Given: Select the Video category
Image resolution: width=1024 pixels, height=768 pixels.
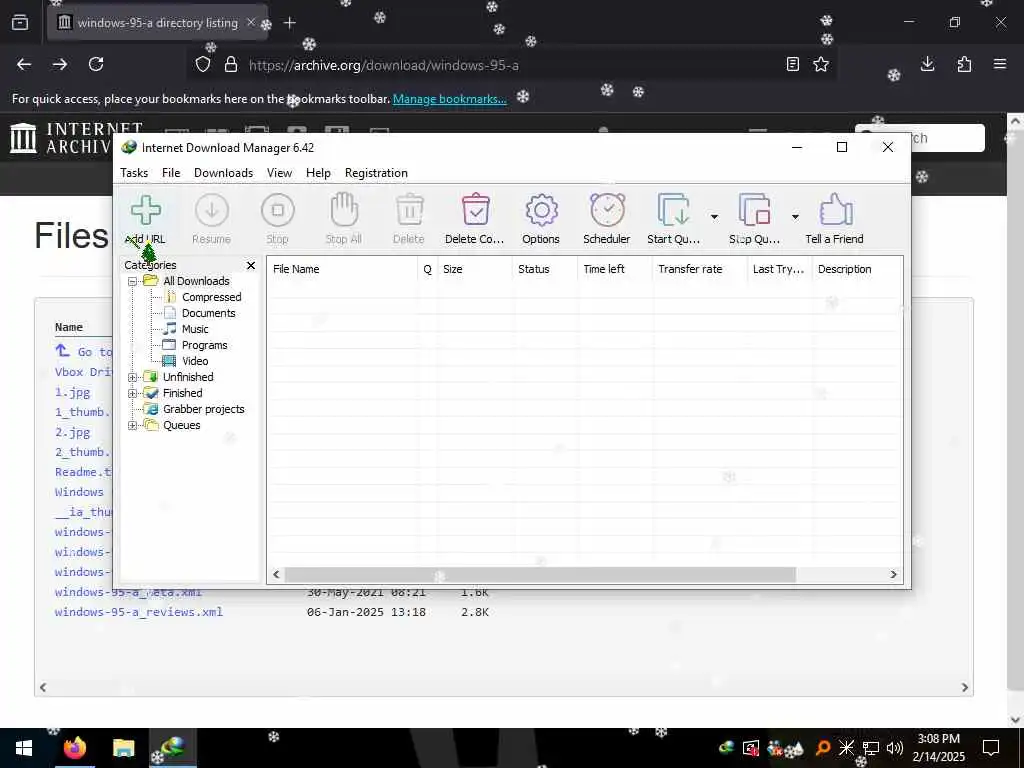Looking at the screenshot, I should coord(195,361).
